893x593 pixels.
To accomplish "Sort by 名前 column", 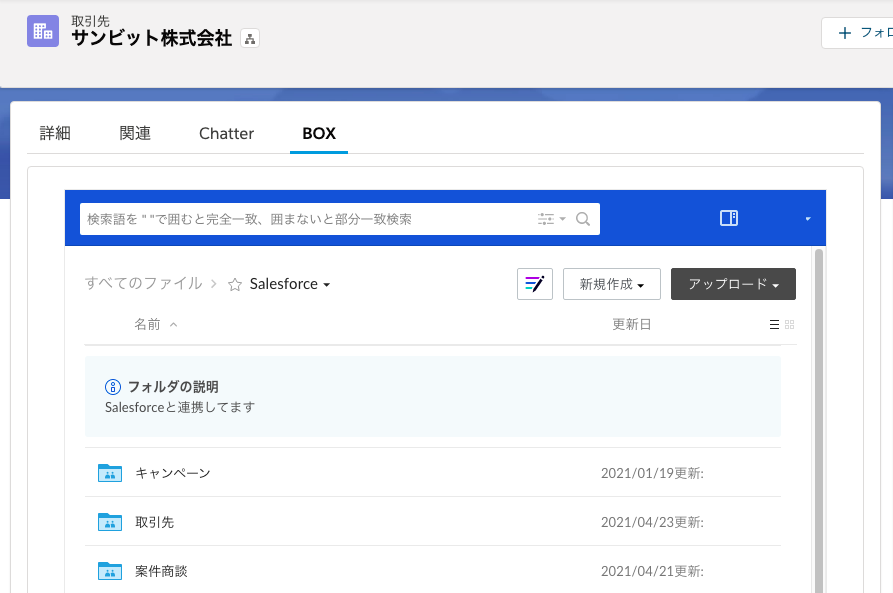I will click(x=147, y=324).
